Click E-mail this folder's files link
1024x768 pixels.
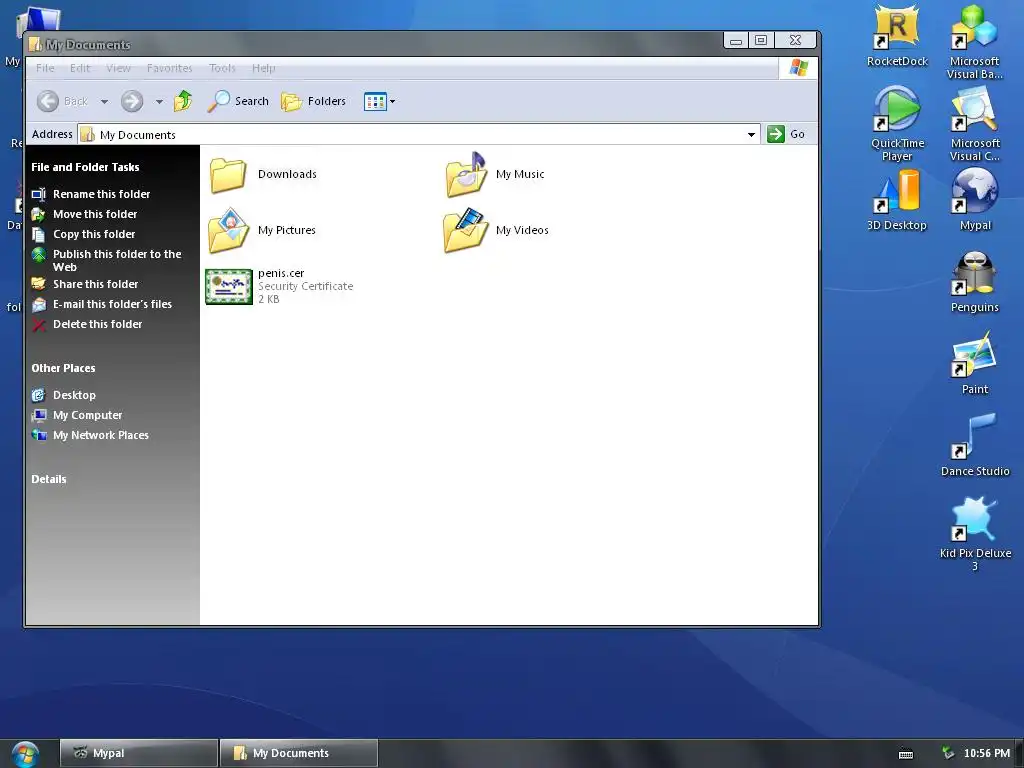pyautogui.click(x=112, y=304)
